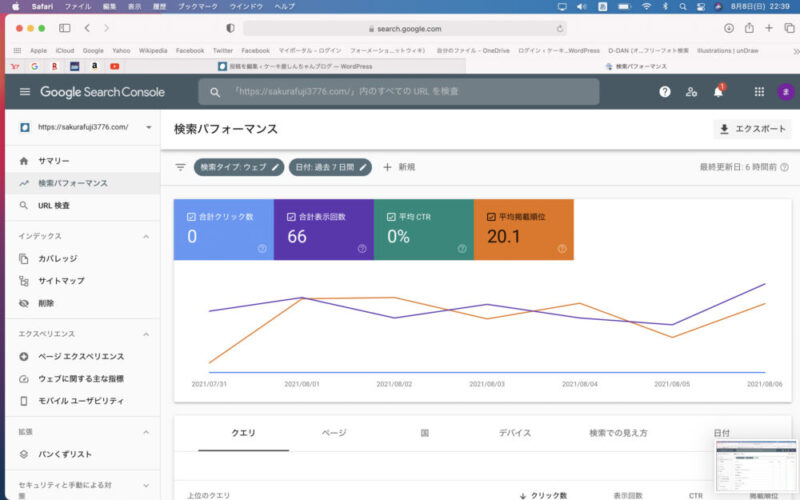Toggle the 合計クリック数 checkbox card
Image resolution: width=800 pixels, height=500 pixels.
click(x=223, y=230)
